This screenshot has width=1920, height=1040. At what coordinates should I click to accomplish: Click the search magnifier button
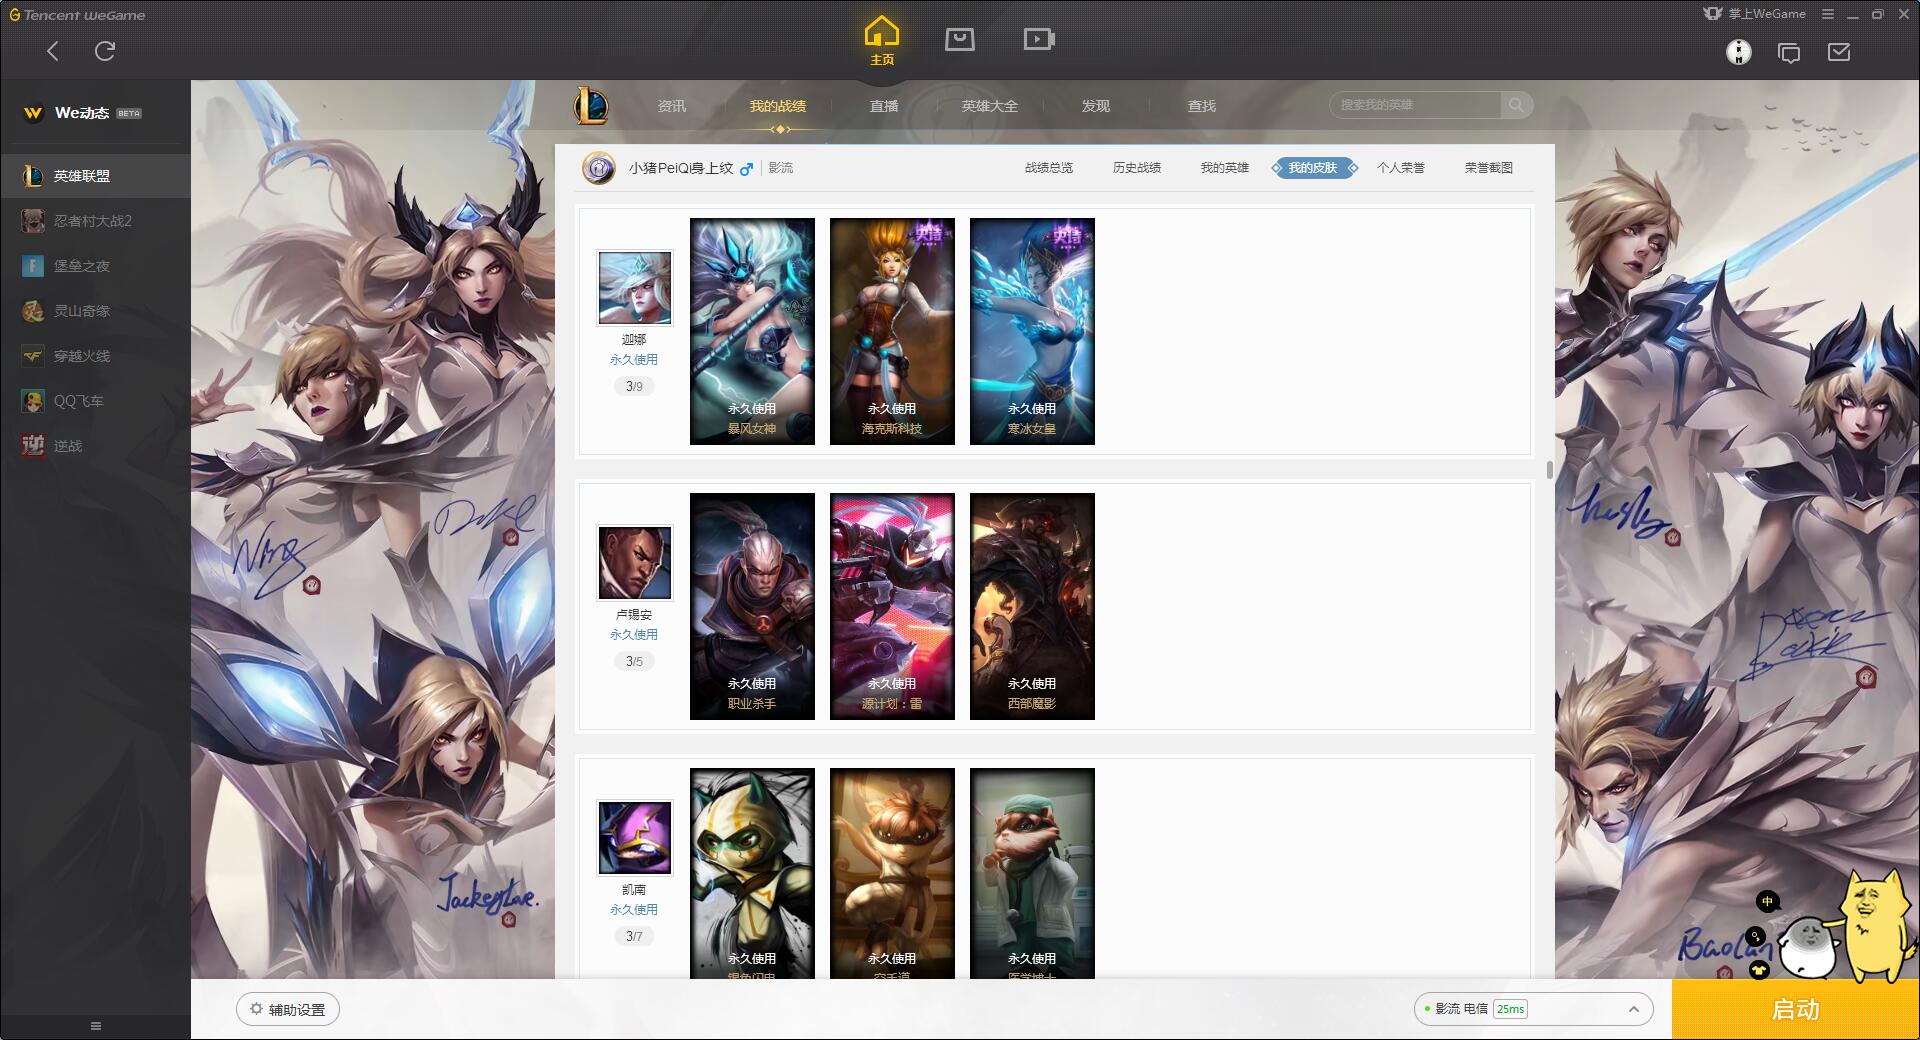[x=1516, y=105]
